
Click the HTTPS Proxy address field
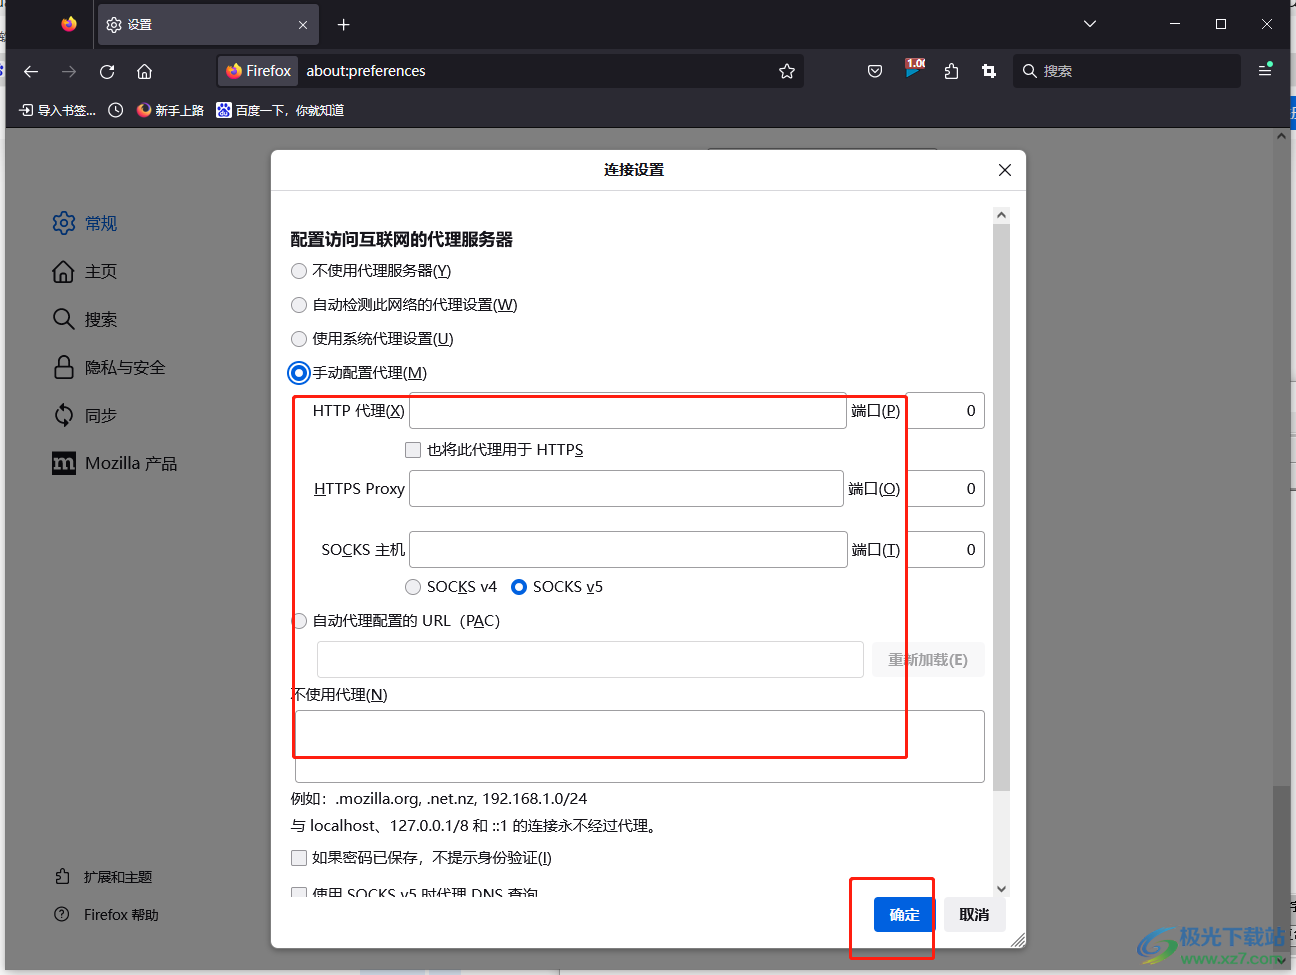(x=627, y=488)
